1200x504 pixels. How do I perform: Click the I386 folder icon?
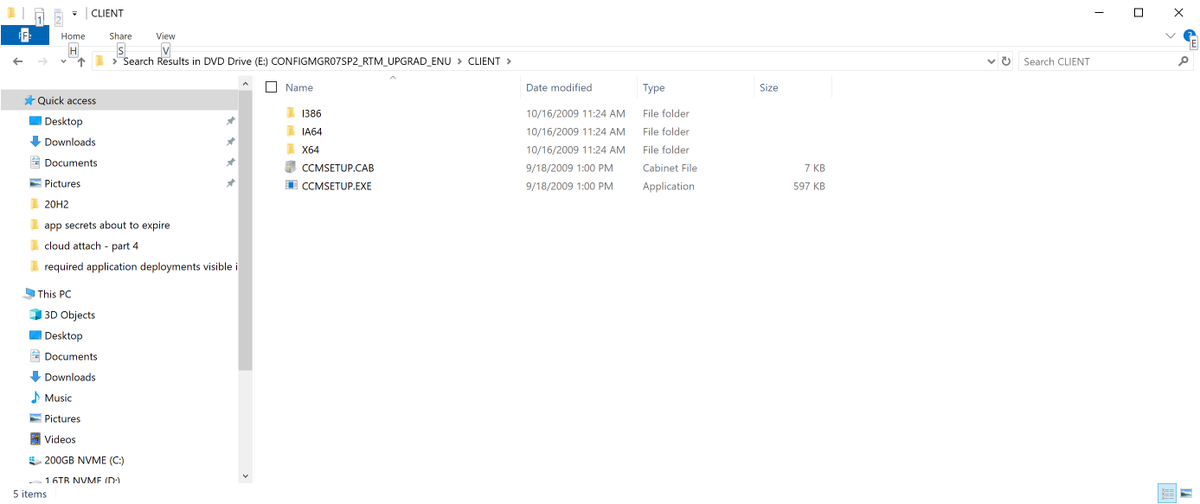click(x=291, y=114)
